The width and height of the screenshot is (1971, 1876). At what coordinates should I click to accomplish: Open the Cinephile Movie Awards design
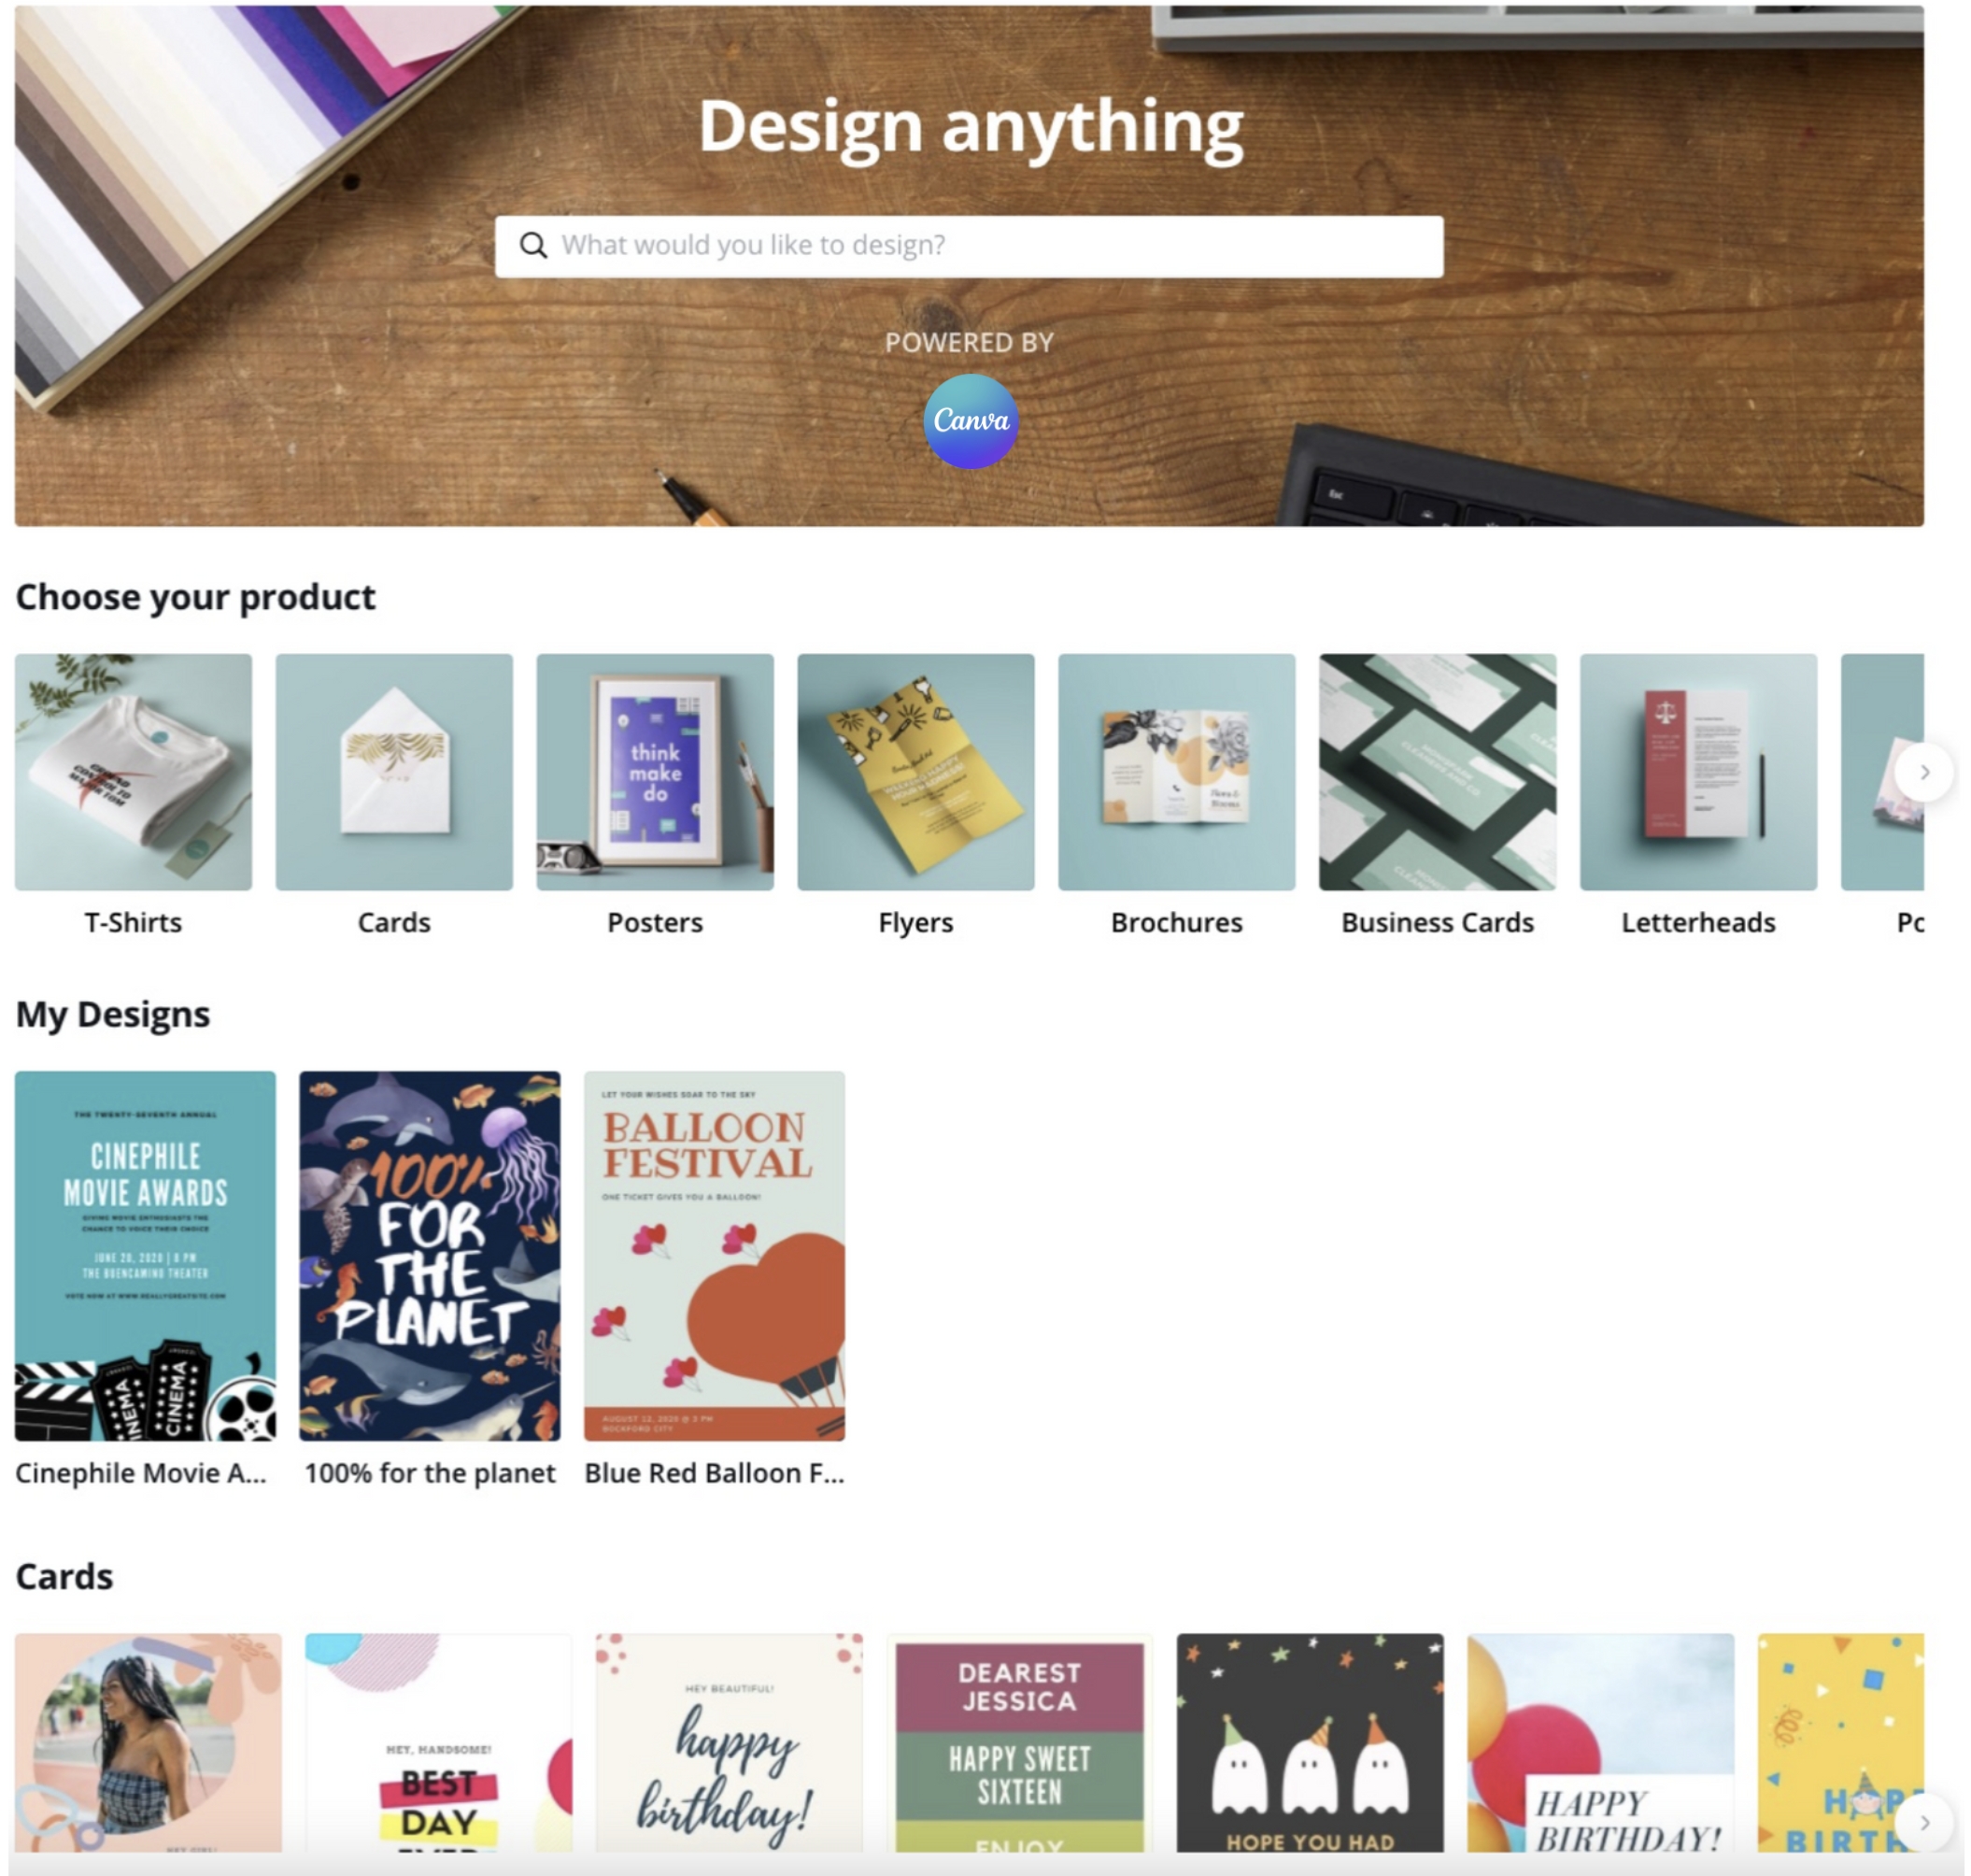pyautogui.click(x=145, y=1255)
